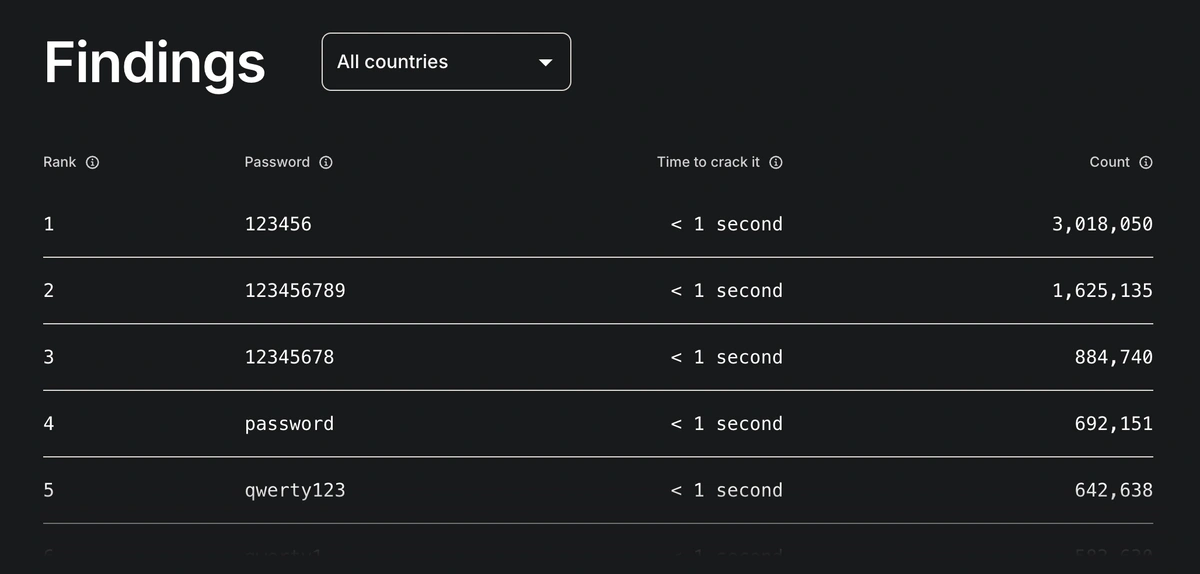Click the info icon next to Count
The width and height of the screenshot is (1200, 574).
point(1146,162)
